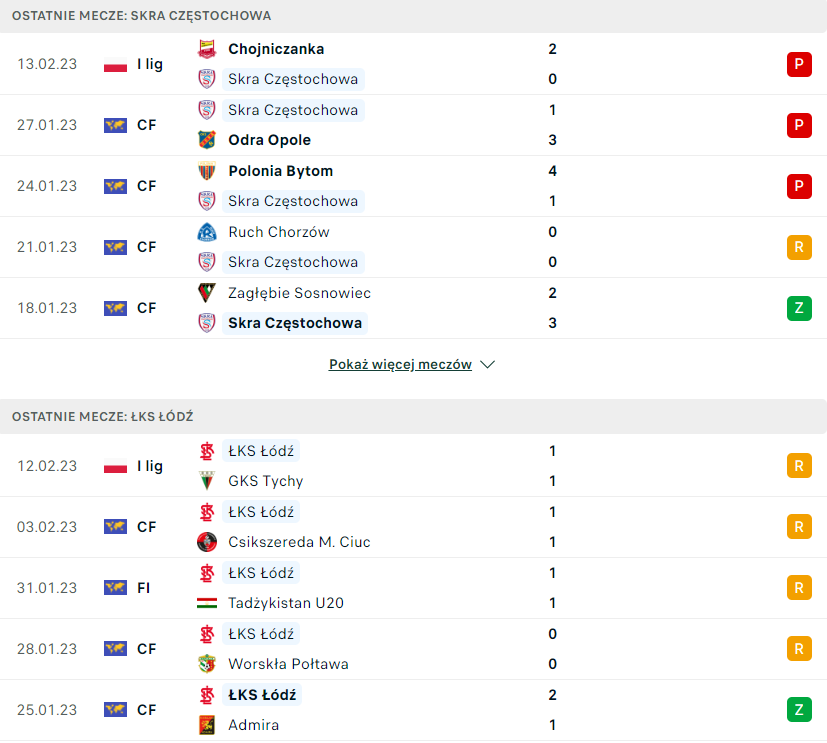The width and height of the screenshot is (827, 743).
Task: Click the Tadżykistan U20 flag icon
Action: [x=207, y=603]
